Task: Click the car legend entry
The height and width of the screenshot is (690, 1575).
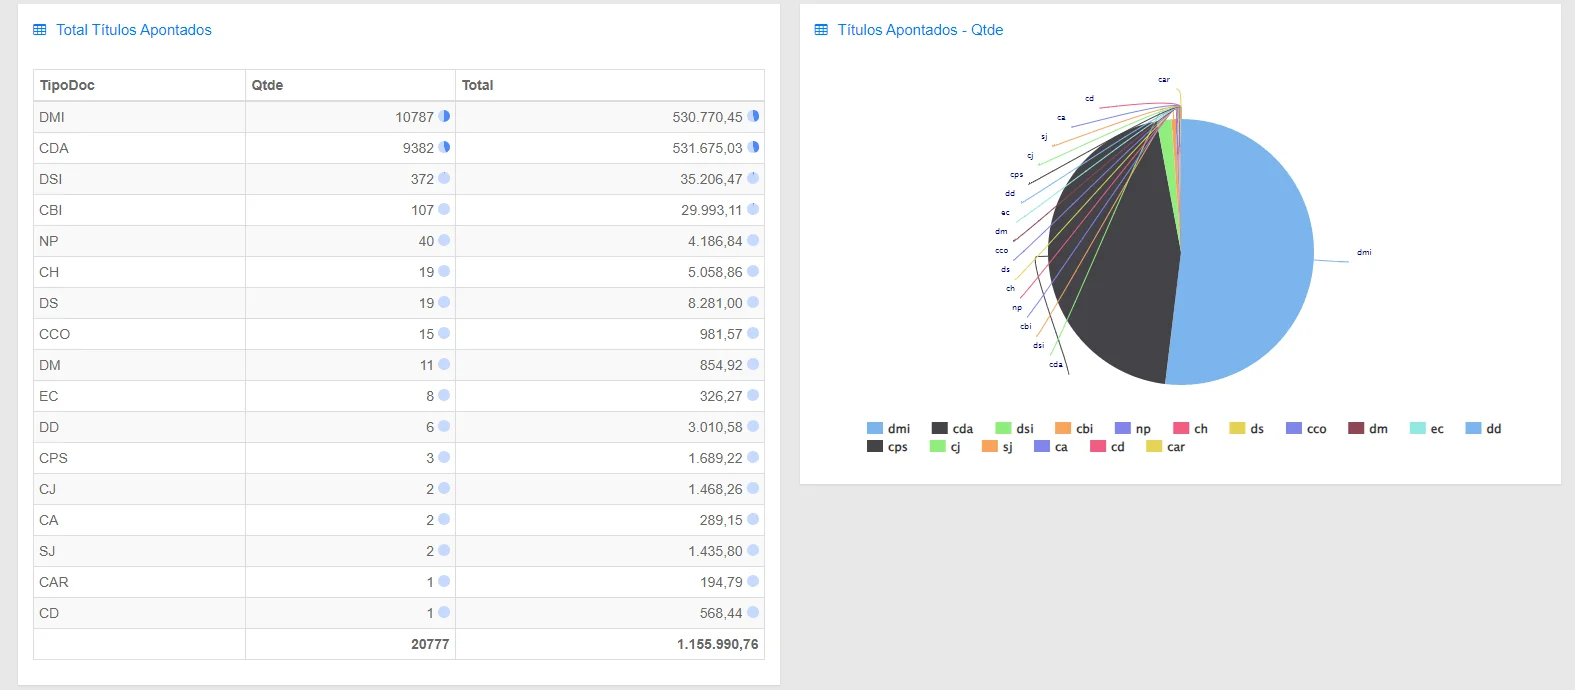Action: tap(1165, 446)
